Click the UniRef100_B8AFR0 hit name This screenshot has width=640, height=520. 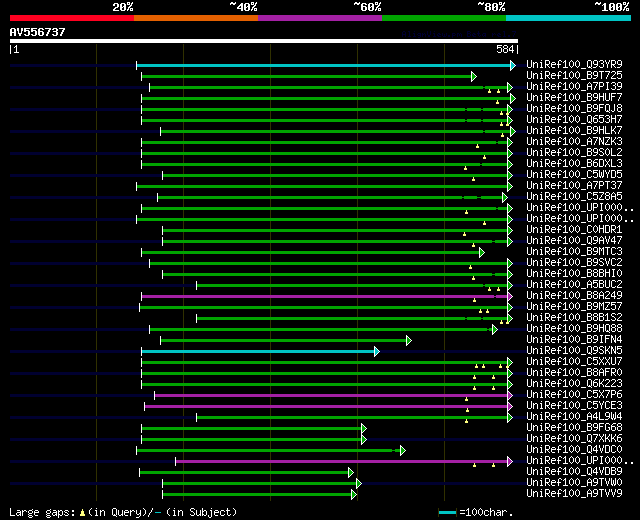574,373
